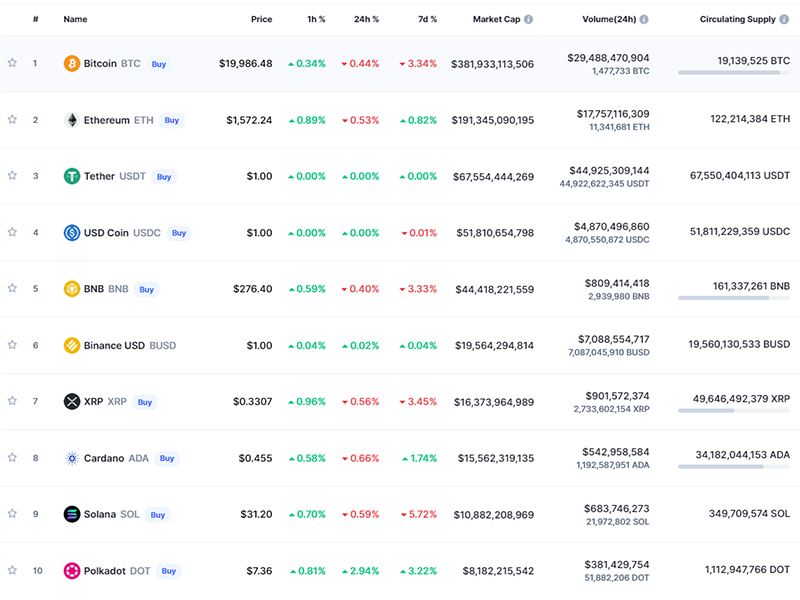Click the Tether green logo icon
800x600 pixels.
[72, 176]
